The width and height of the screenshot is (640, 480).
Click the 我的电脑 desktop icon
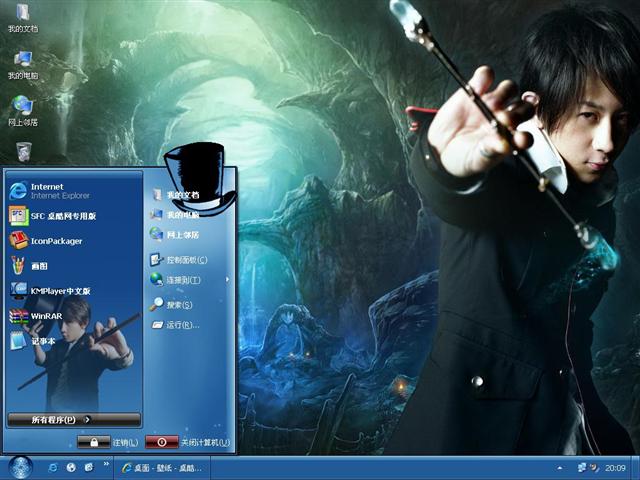(22, 63)
